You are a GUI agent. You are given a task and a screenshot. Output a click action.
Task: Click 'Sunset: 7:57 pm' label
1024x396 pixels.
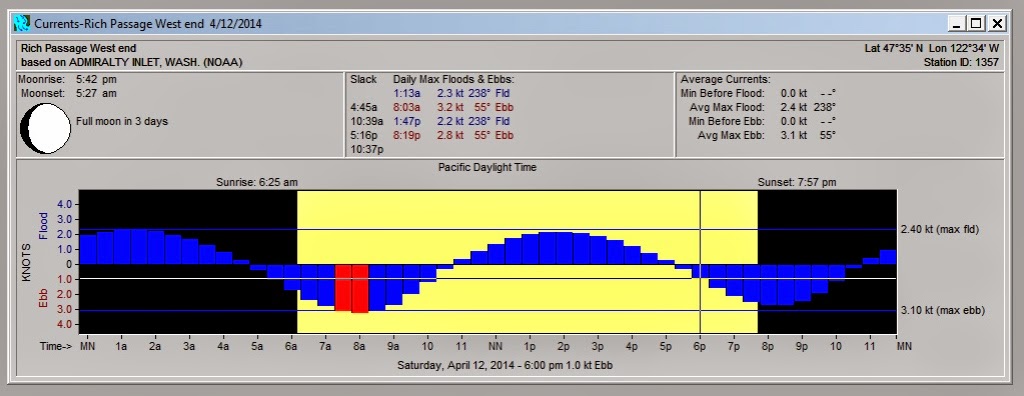coord(797,182)
